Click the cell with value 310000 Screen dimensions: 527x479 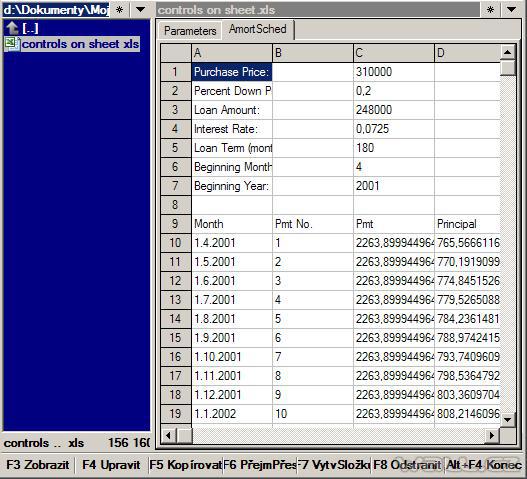click(x=394, y=72)
